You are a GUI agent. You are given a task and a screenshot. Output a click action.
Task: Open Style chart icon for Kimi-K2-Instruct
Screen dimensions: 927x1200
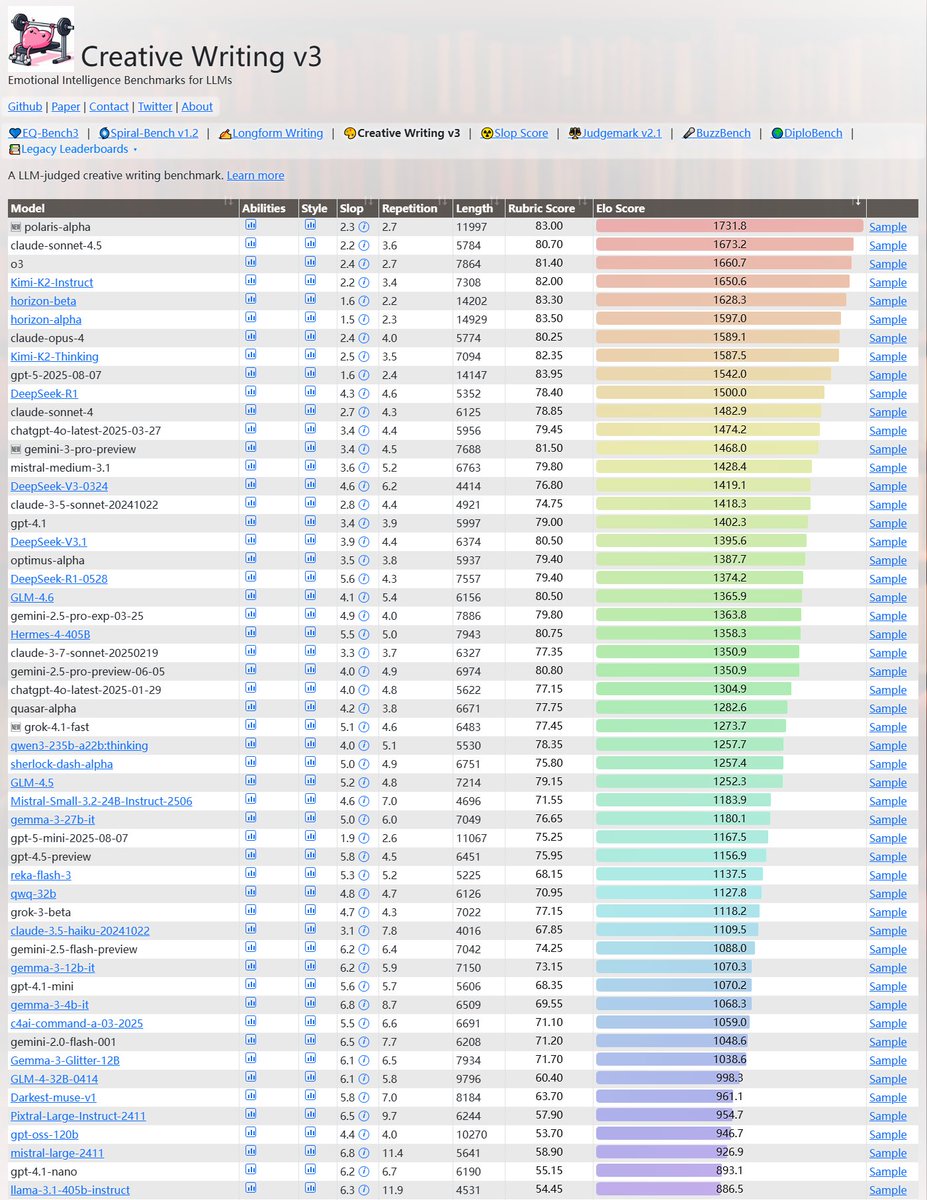(310, 281)
